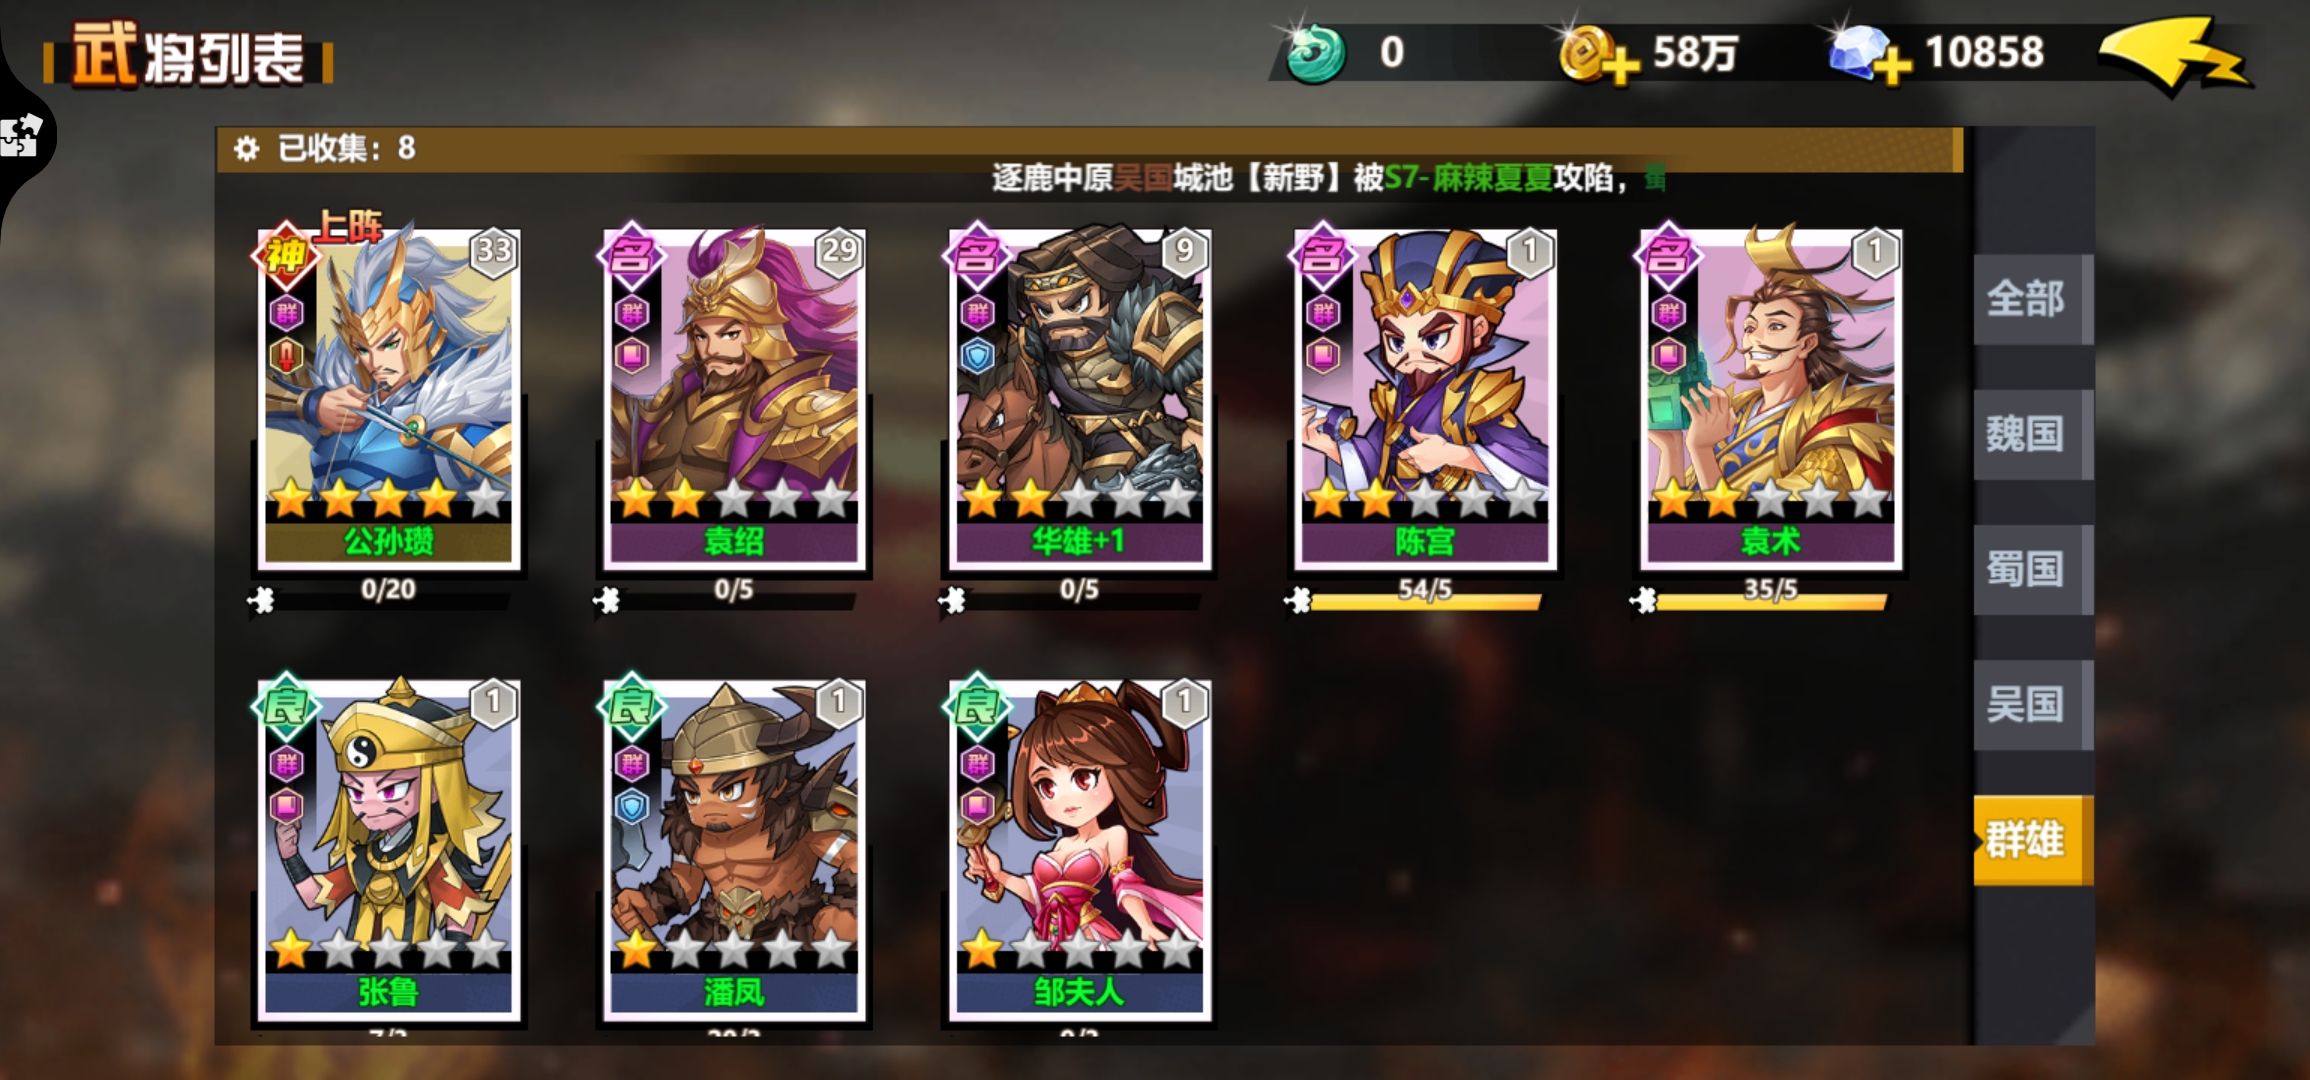Click the green jade currency icon
Viewport: 2310px width, 1080px height.
pos(1315,54)
